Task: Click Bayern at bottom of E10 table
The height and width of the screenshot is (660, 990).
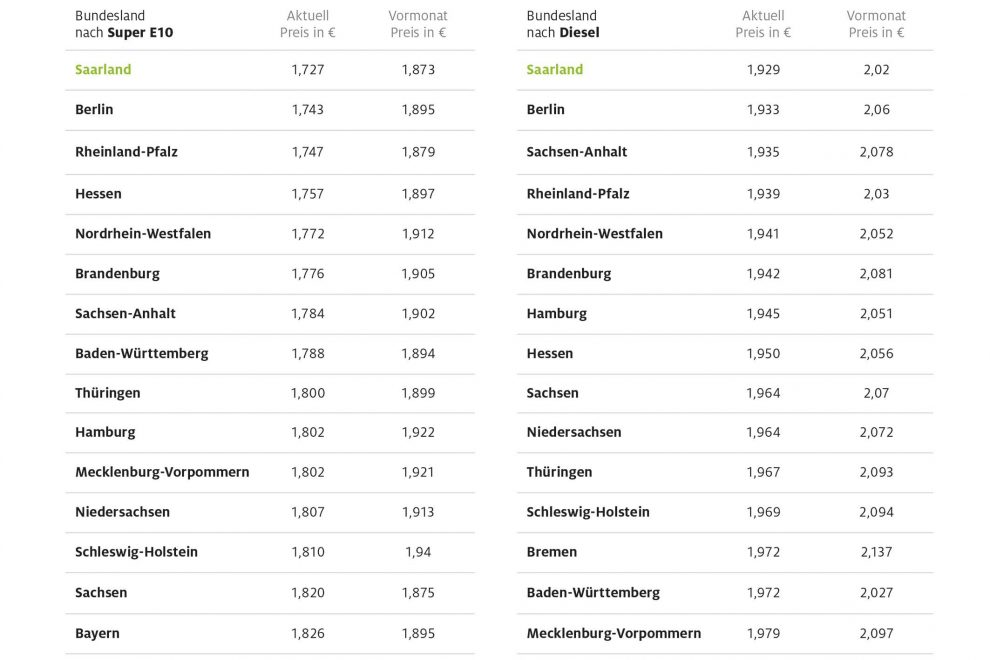Action: [97, 634]
